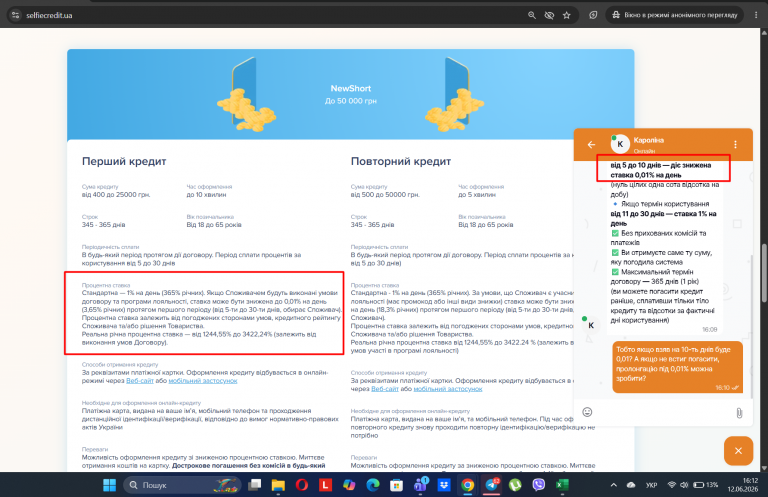768x497 pixels.
Task: Click the taskbar Пошук search box
Action: [x=182, y=485]
